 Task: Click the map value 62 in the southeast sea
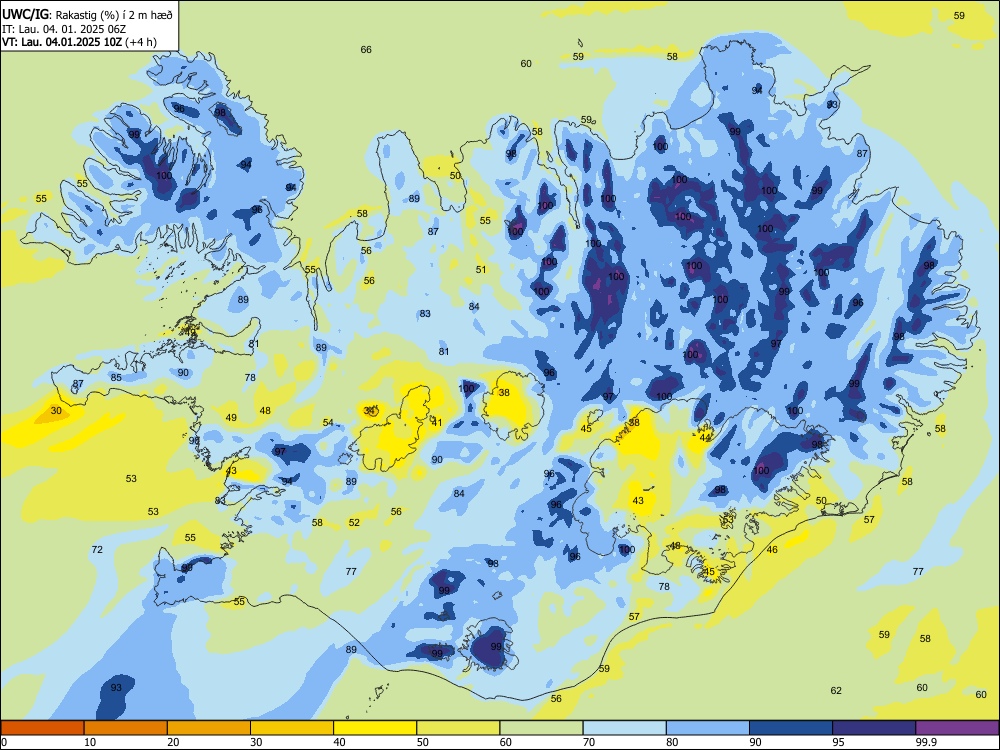[x=836, y=691]
